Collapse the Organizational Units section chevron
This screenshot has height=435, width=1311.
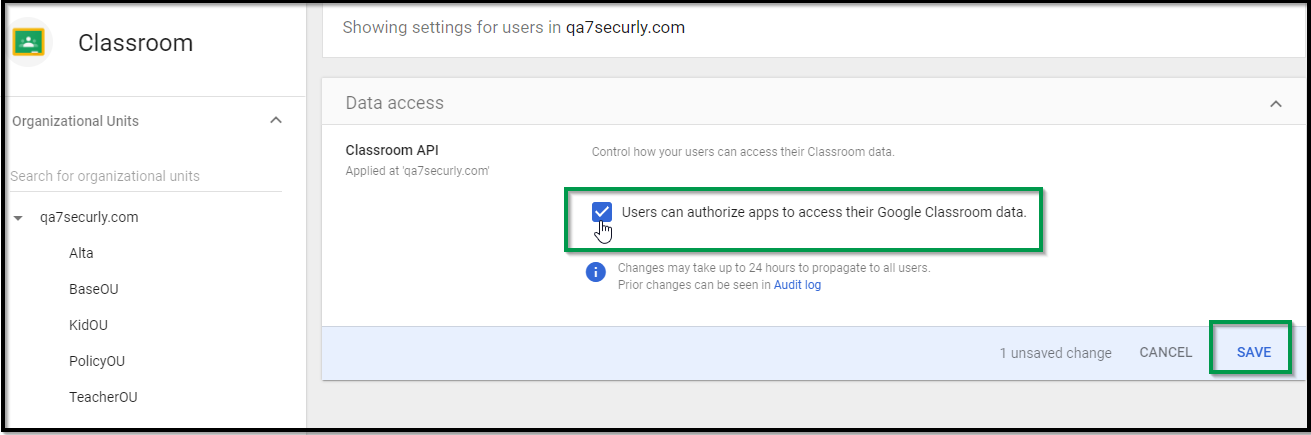click(x=277, y=121)
